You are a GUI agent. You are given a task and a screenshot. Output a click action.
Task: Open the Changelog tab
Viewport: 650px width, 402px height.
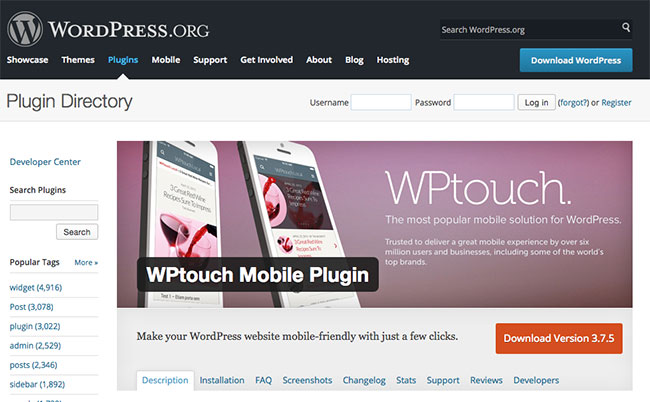tap(364, 380)
